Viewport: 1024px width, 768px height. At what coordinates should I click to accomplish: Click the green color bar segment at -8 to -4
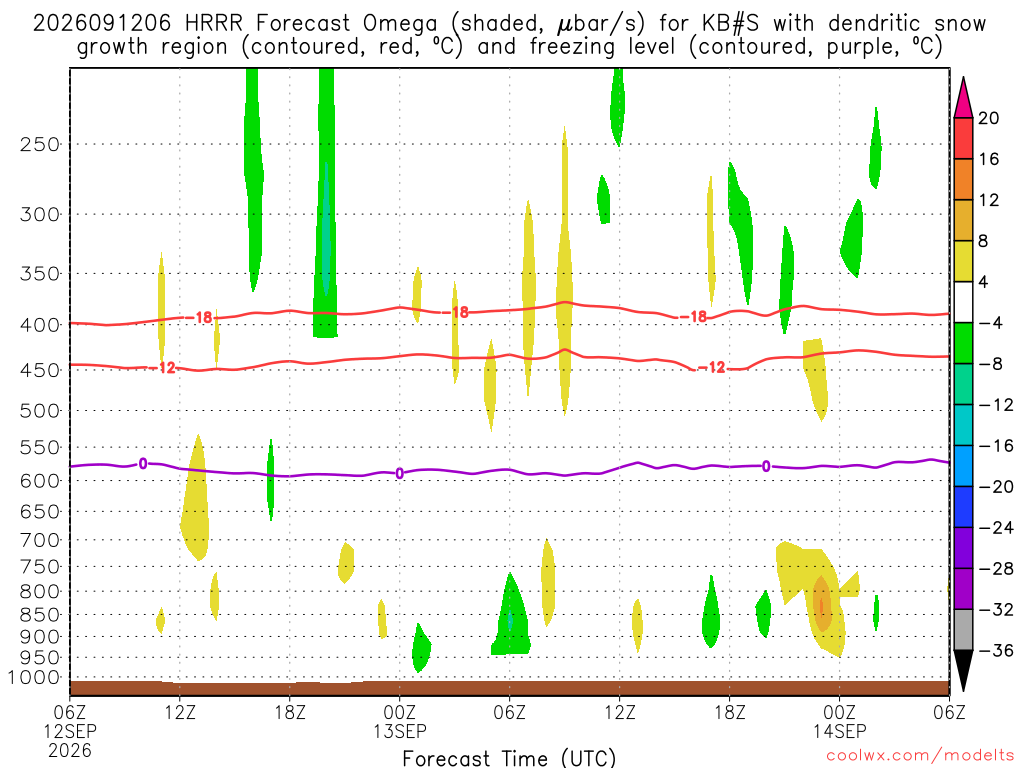(x=963, y=343)
